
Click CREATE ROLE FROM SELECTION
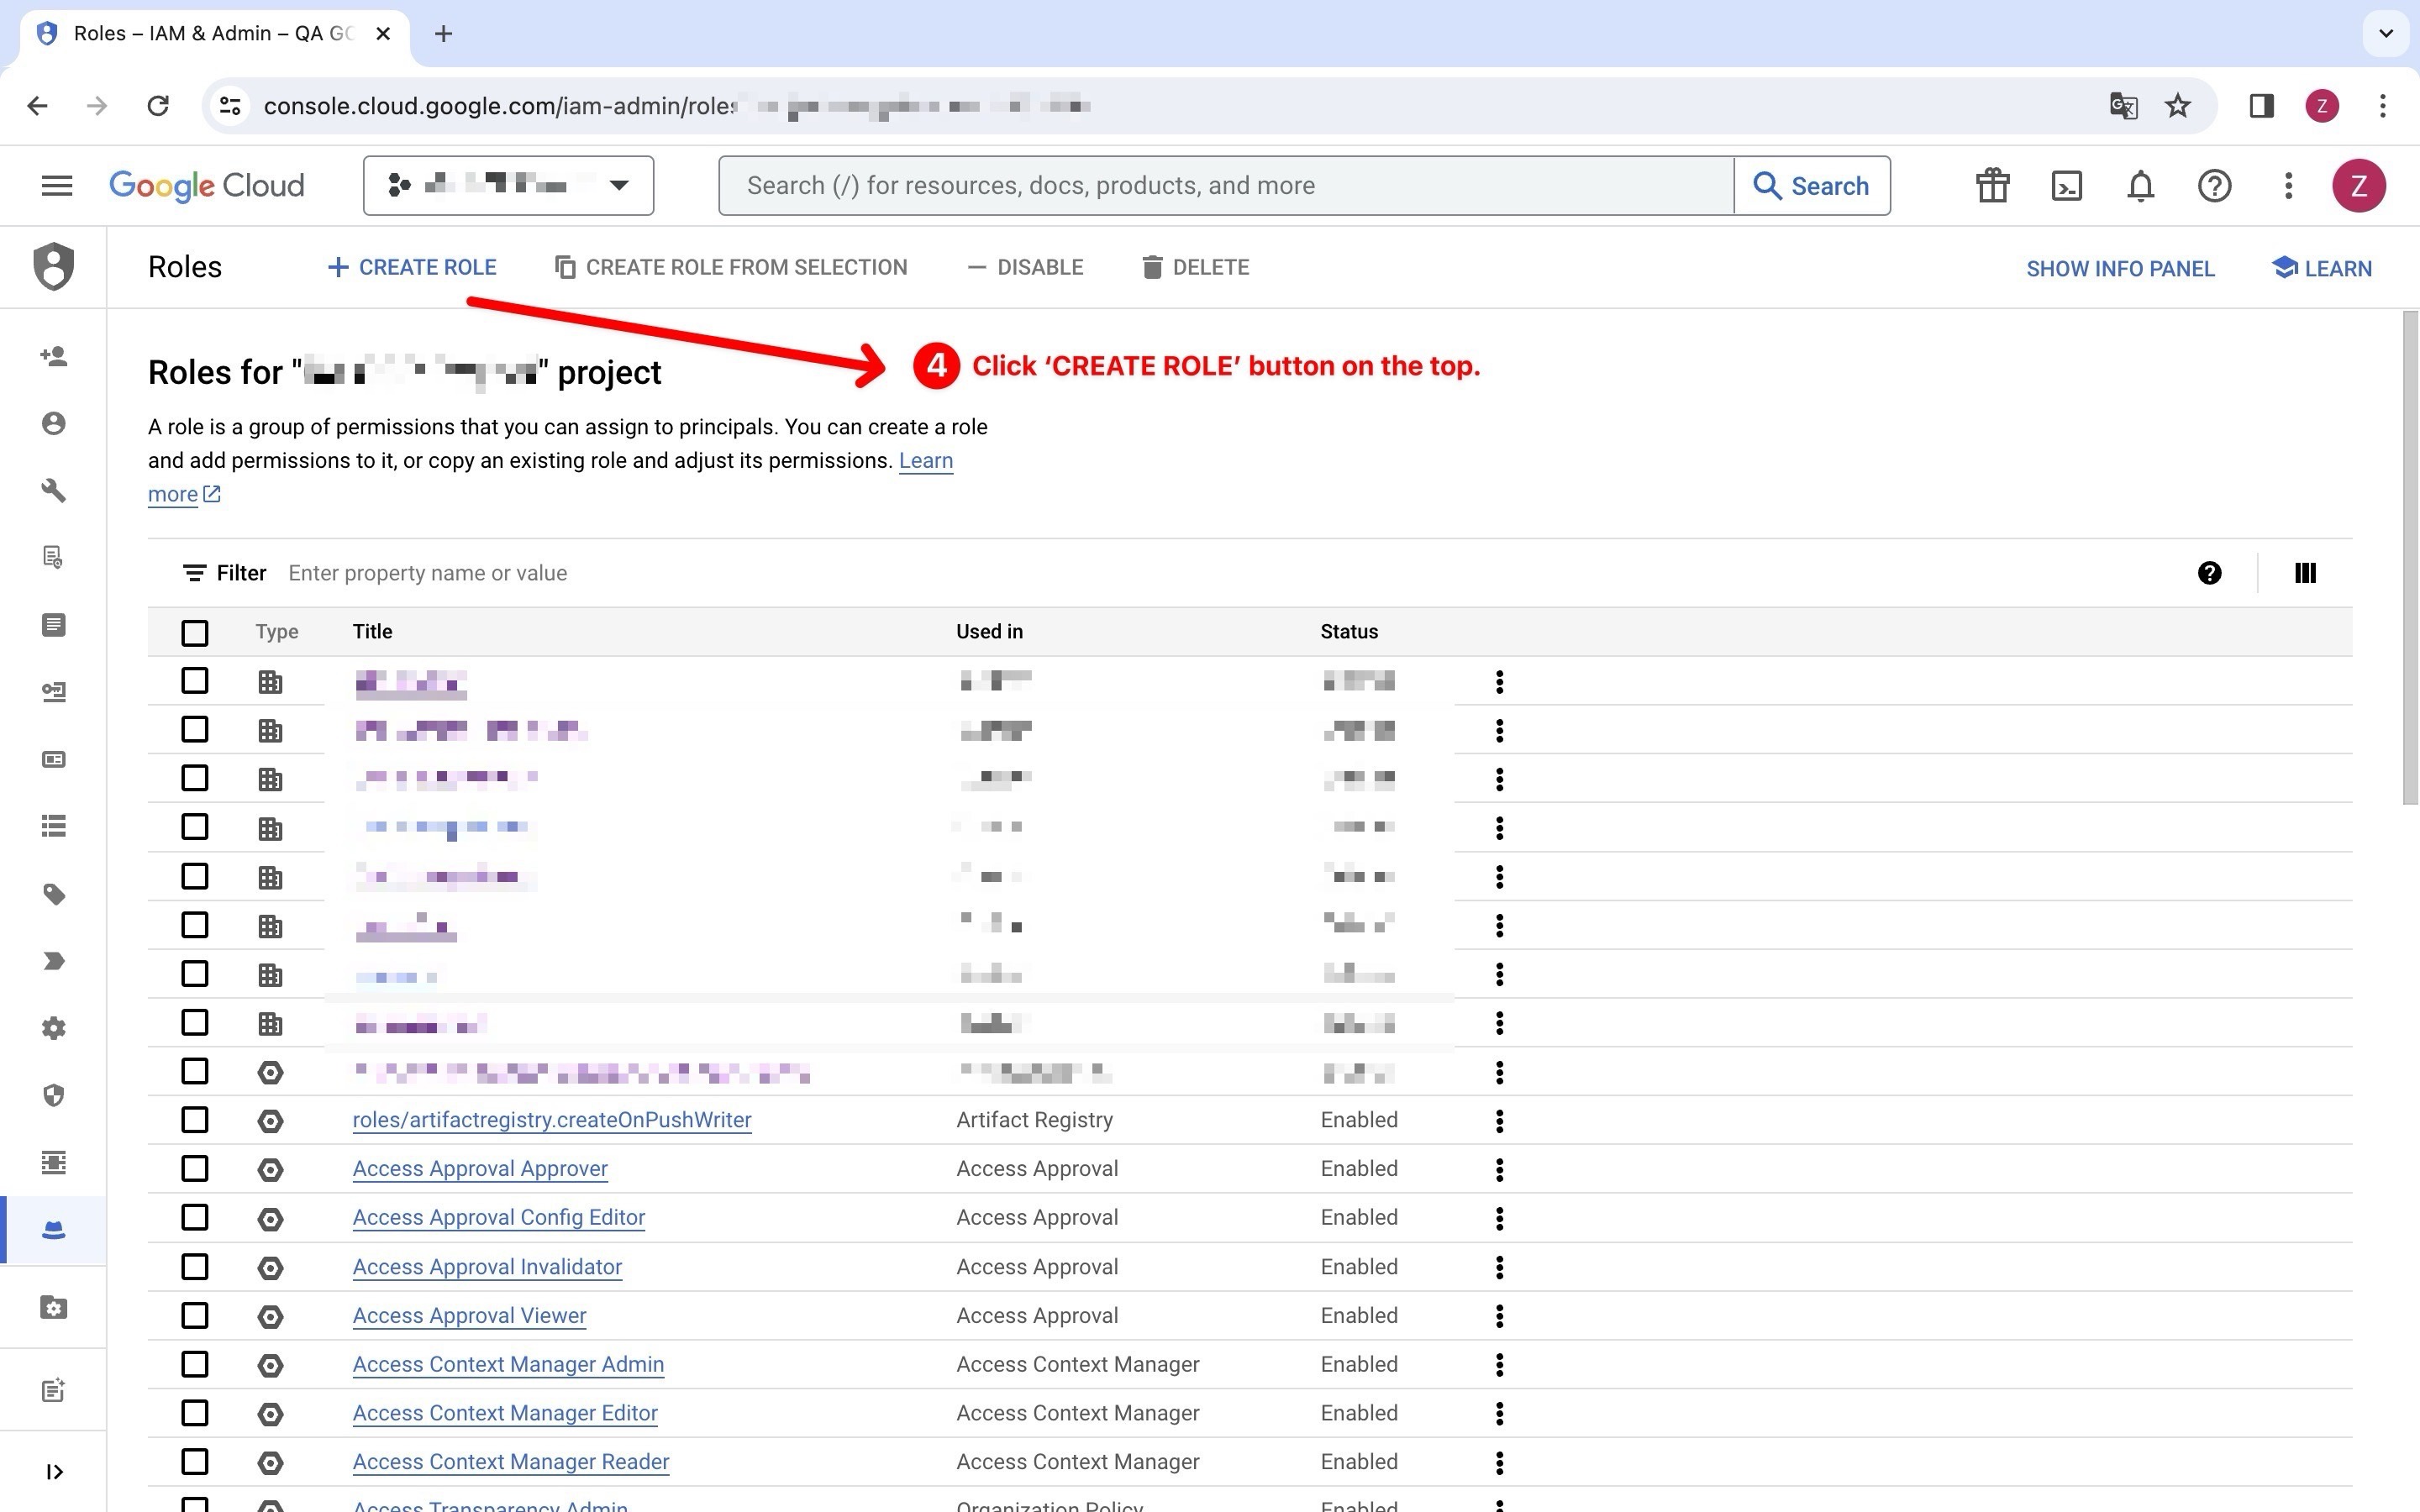click(x=731, y=267)
